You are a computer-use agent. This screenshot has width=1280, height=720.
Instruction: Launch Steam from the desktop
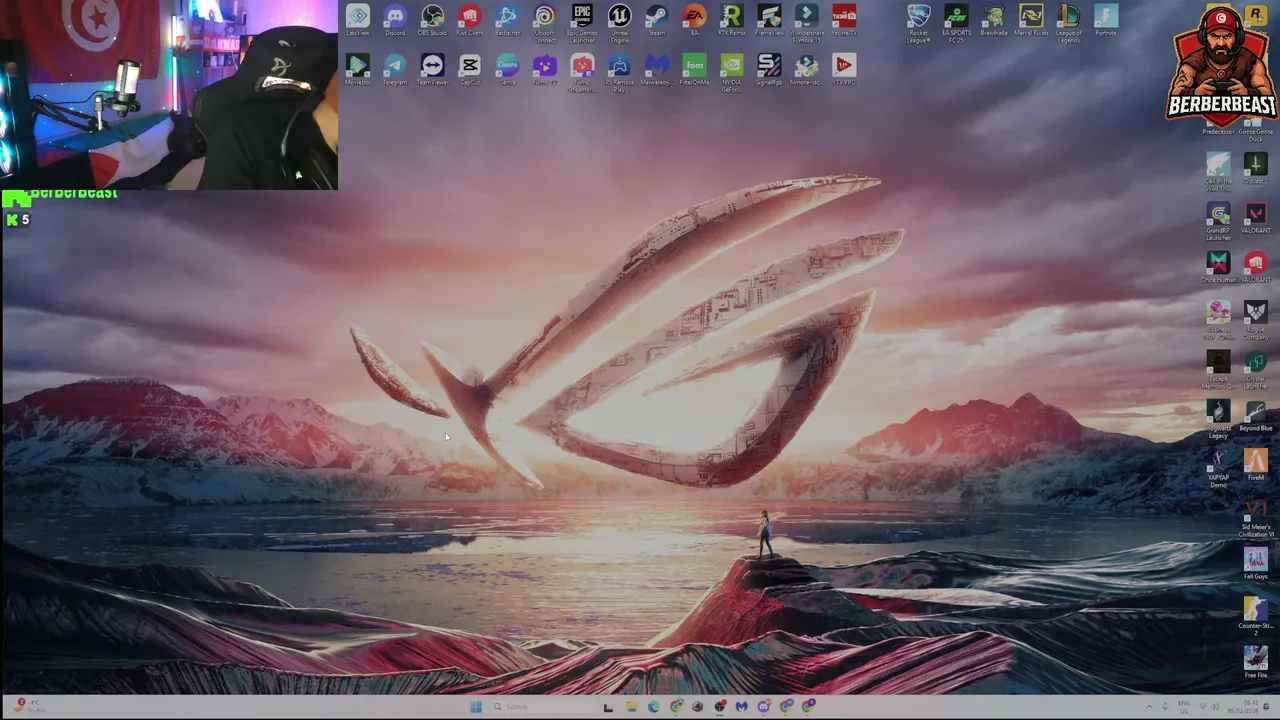pos(657,20)
